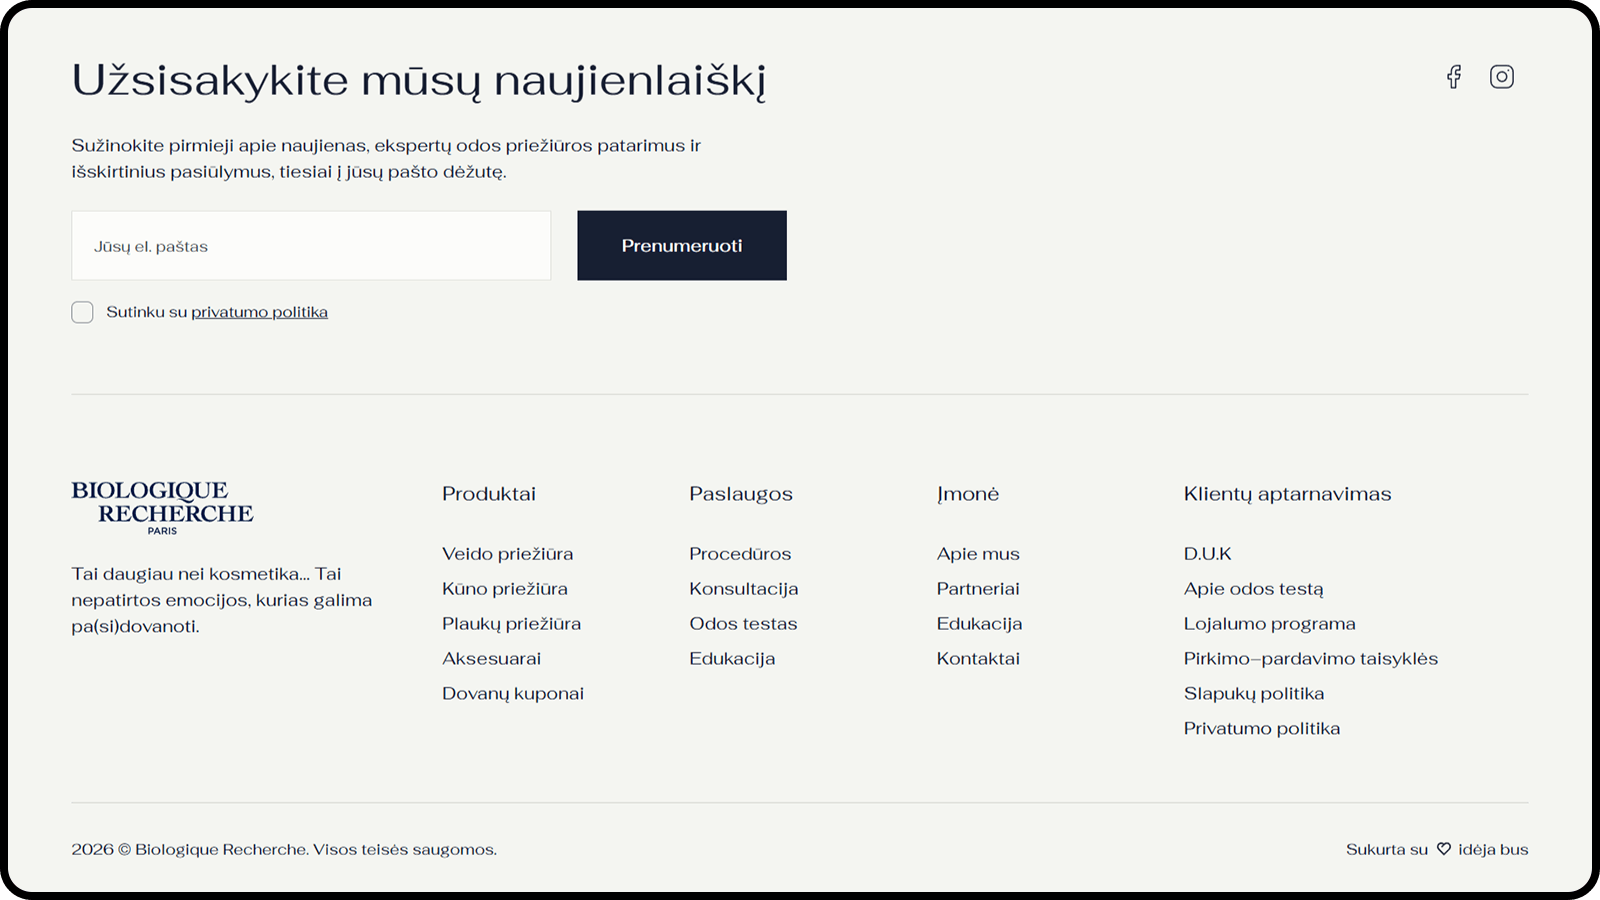
Task: Click Kontaktai footer link
Action: click(x=978, y=659)
